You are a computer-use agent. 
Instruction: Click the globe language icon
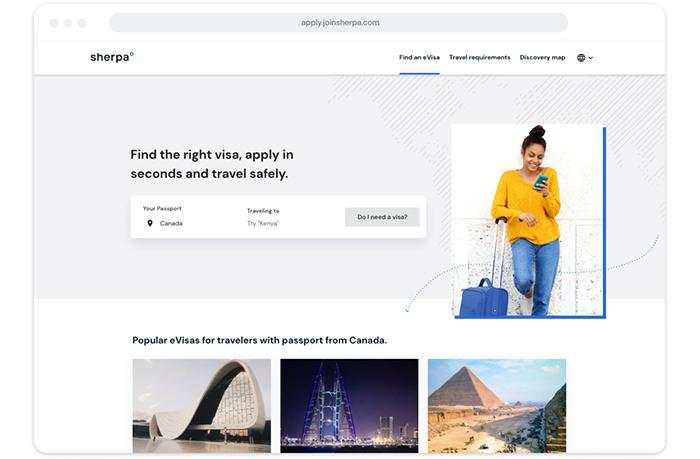581,58
